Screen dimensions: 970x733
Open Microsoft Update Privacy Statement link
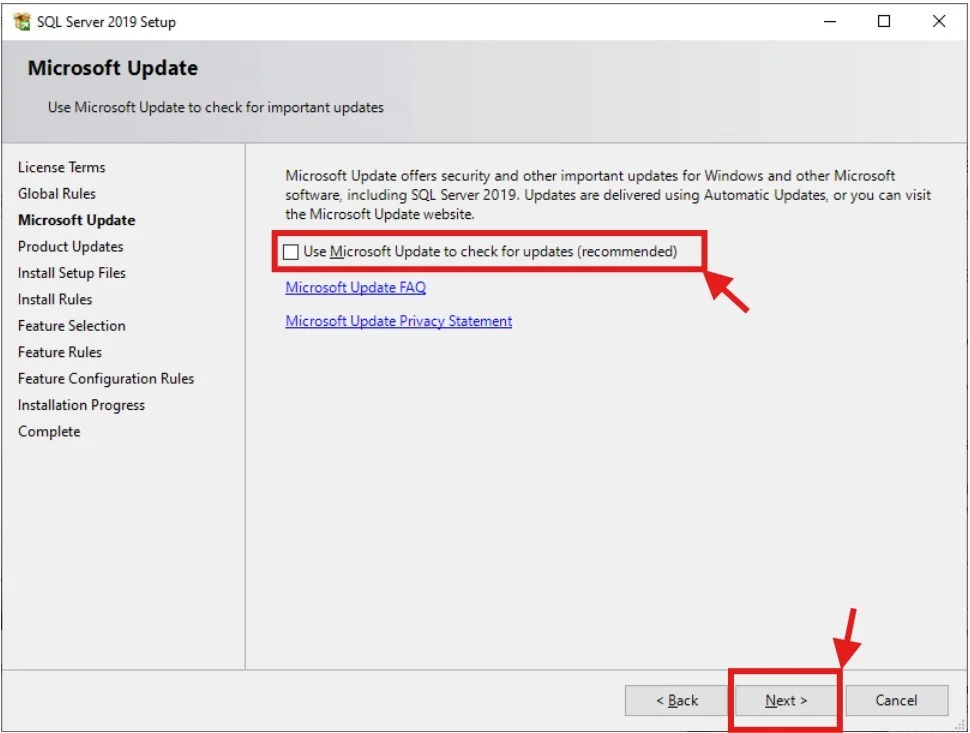[x=398, y=321]
